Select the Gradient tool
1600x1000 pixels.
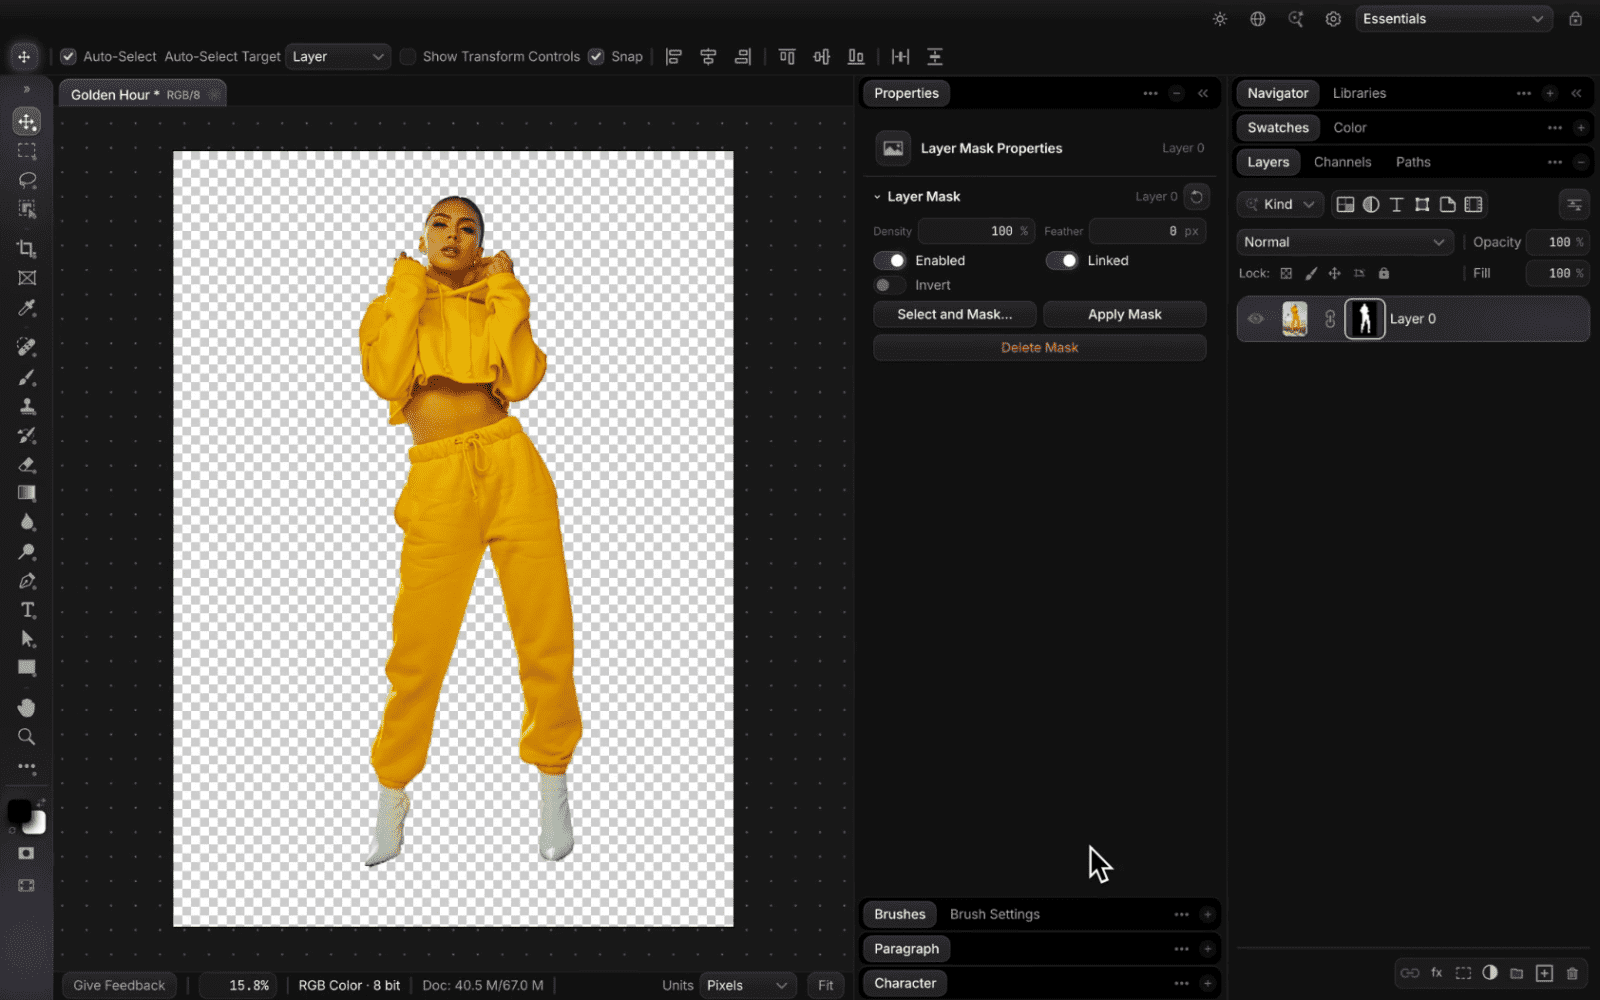click(27, 493)
